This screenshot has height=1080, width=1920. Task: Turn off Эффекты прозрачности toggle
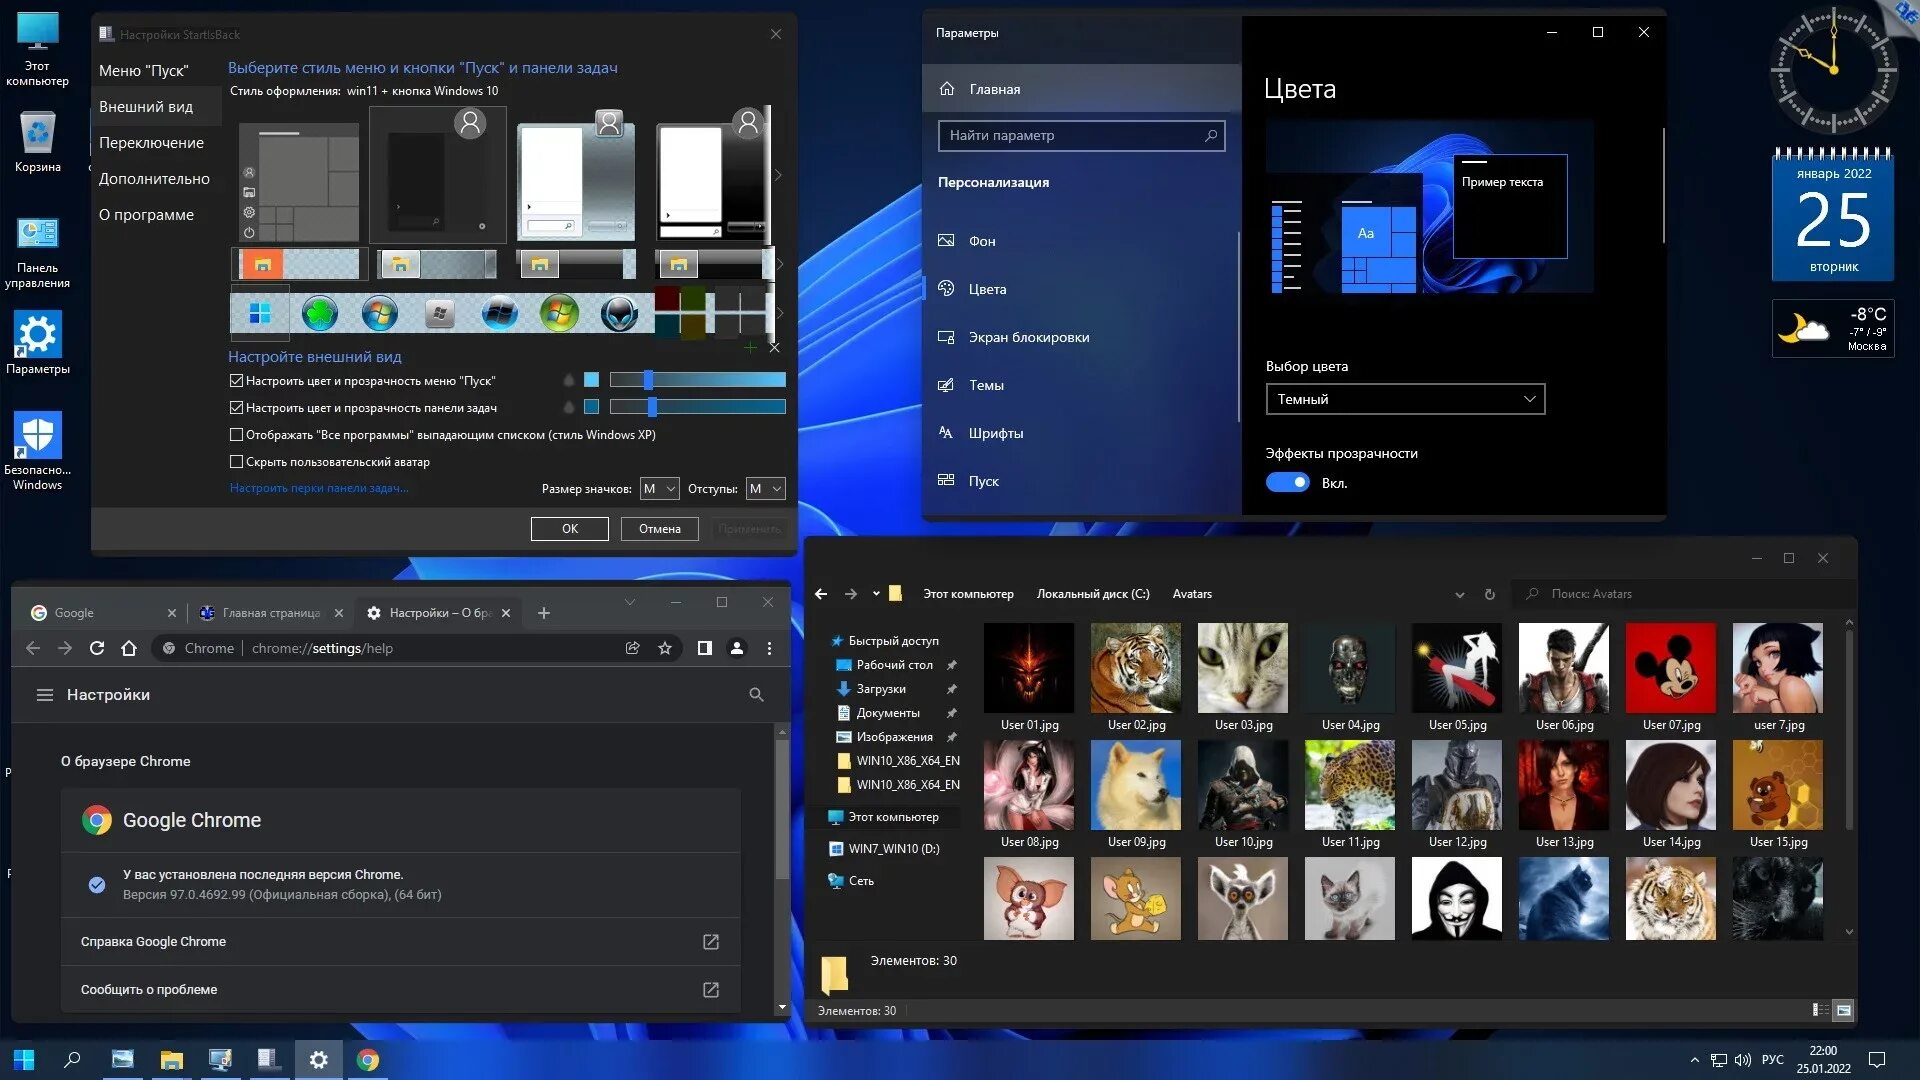(x=1287, y=483)
